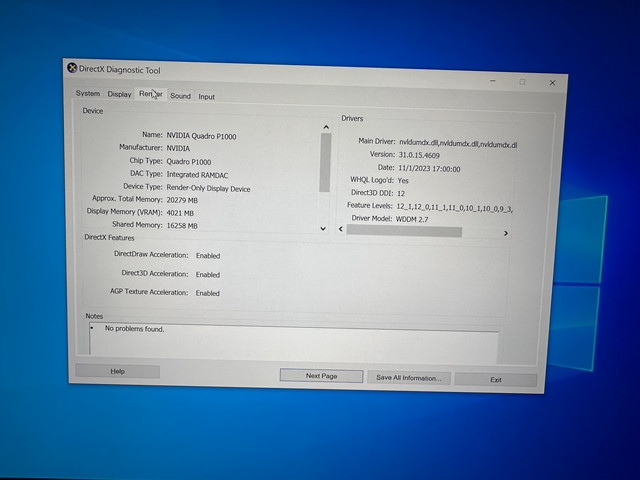
Task: Click inside the Notes text box
Action: 293,342
